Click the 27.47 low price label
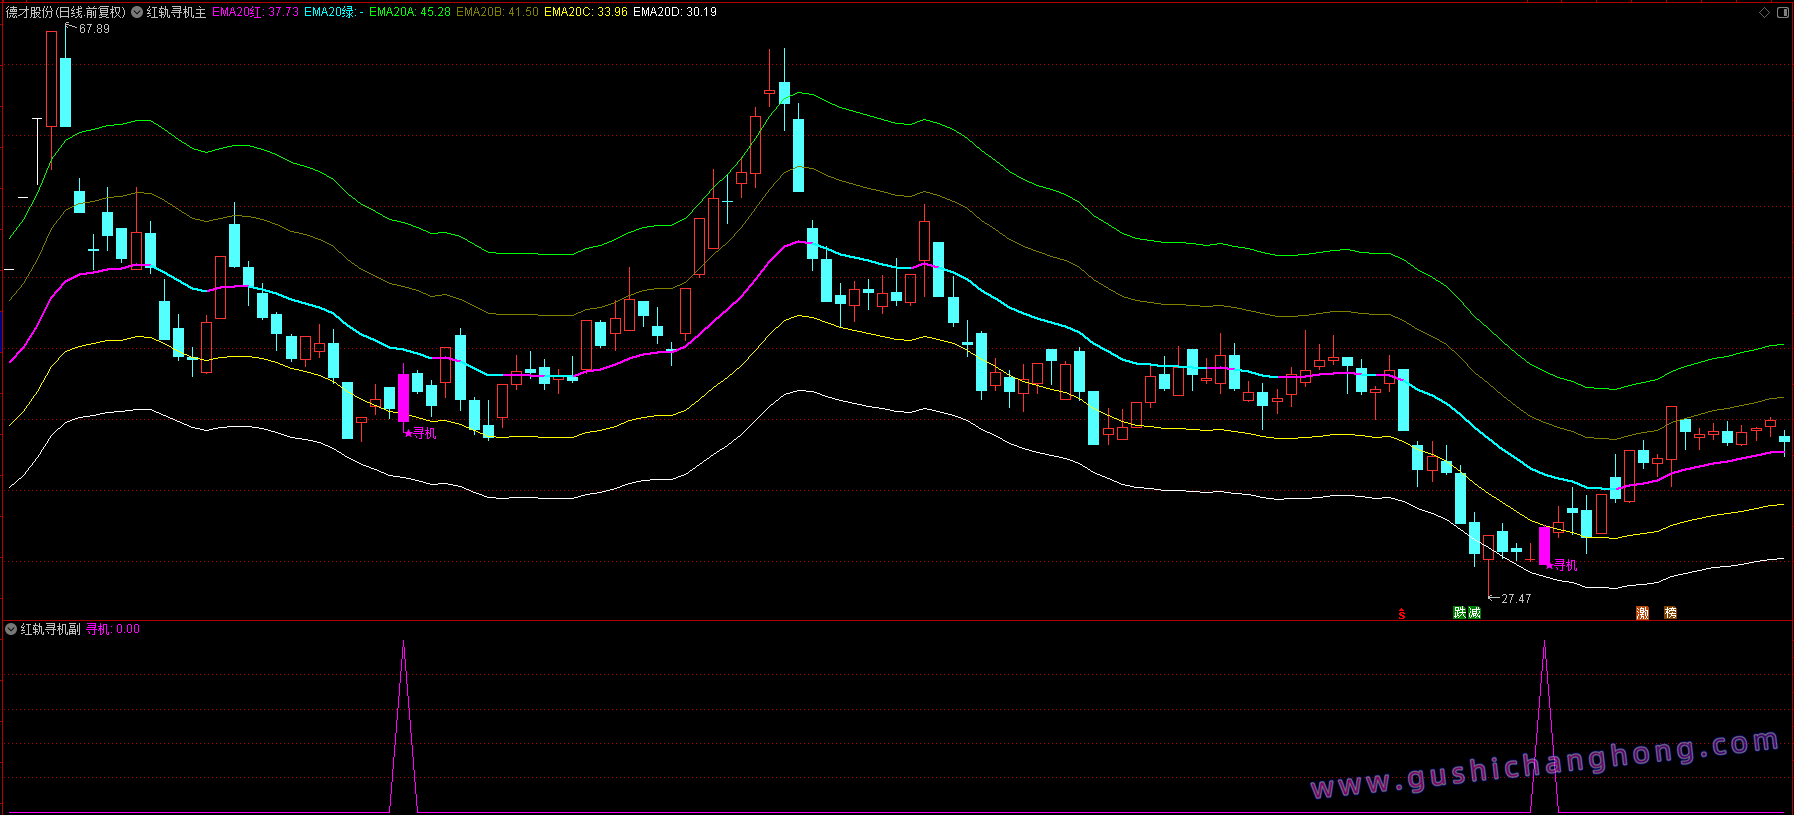 [1516, 599]
